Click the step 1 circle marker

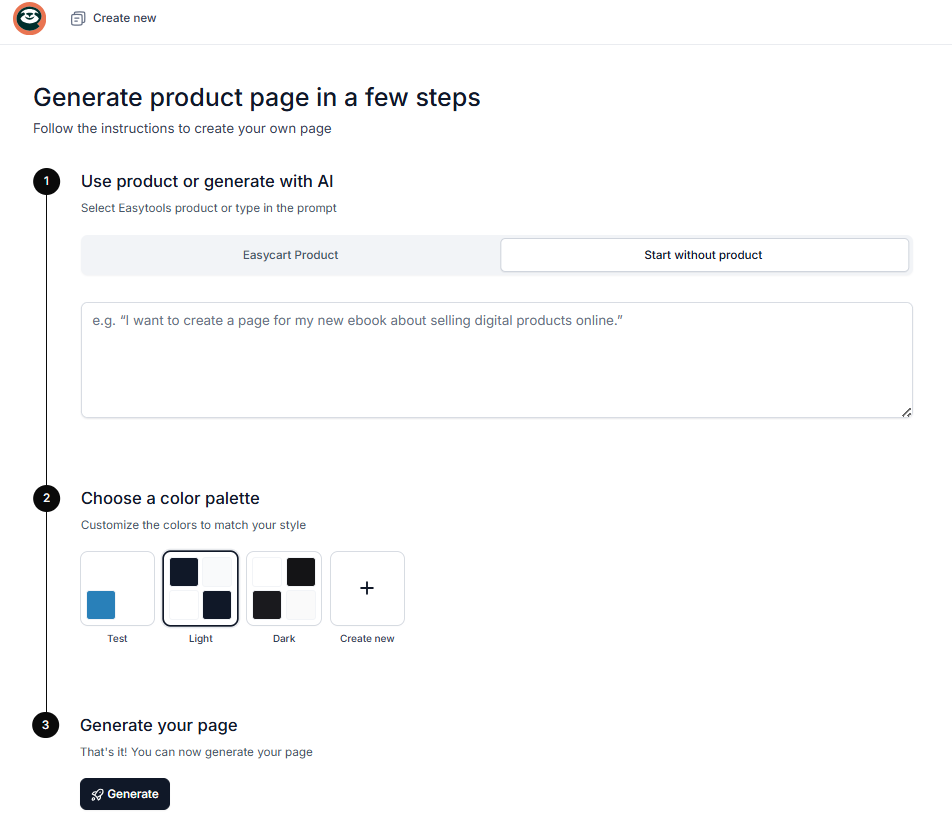pyautogui.click(x=47, y=182)
